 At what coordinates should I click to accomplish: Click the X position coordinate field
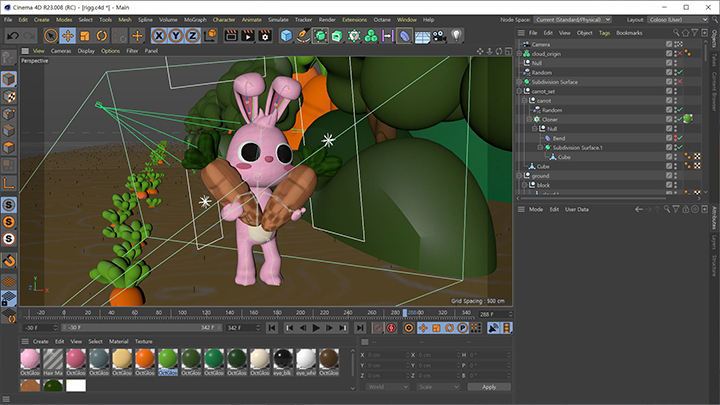click(x=388, y=355)
